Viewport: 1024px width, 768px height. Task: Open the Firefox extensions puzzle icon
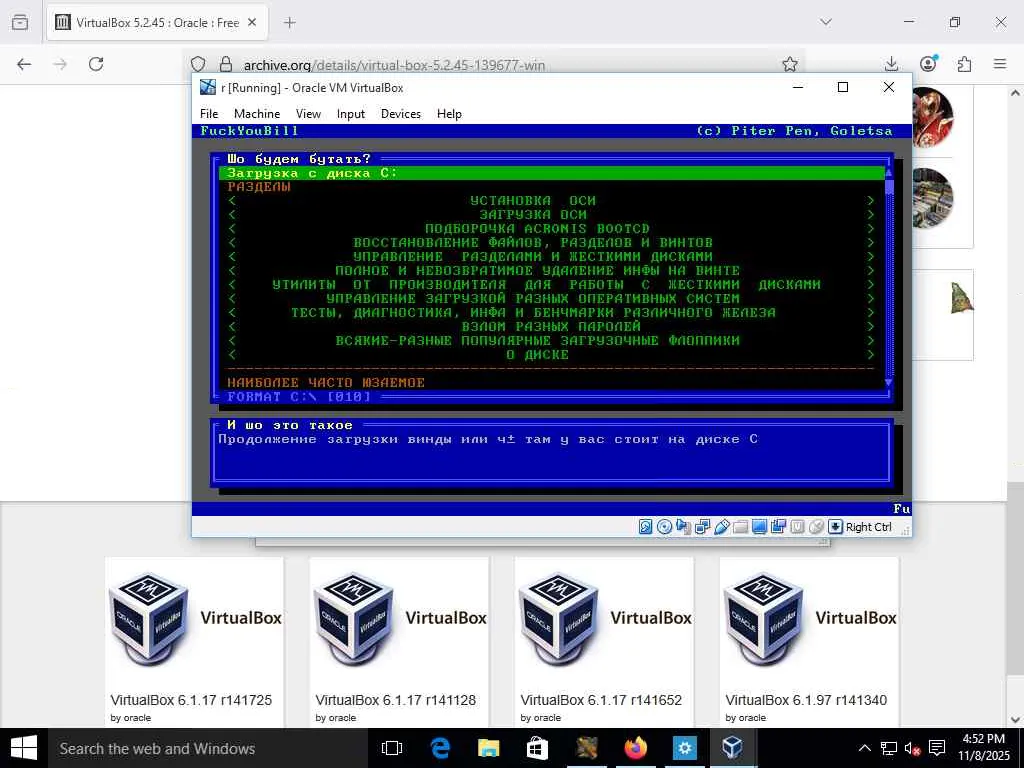point(965,64)
